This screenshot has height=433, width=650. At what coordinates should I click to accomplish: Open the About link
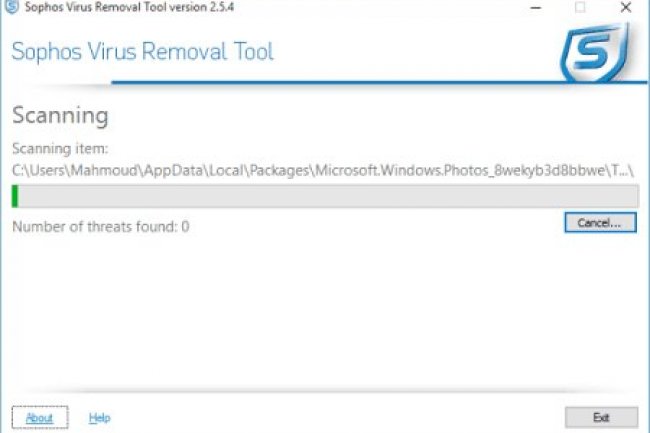(40, 418)
